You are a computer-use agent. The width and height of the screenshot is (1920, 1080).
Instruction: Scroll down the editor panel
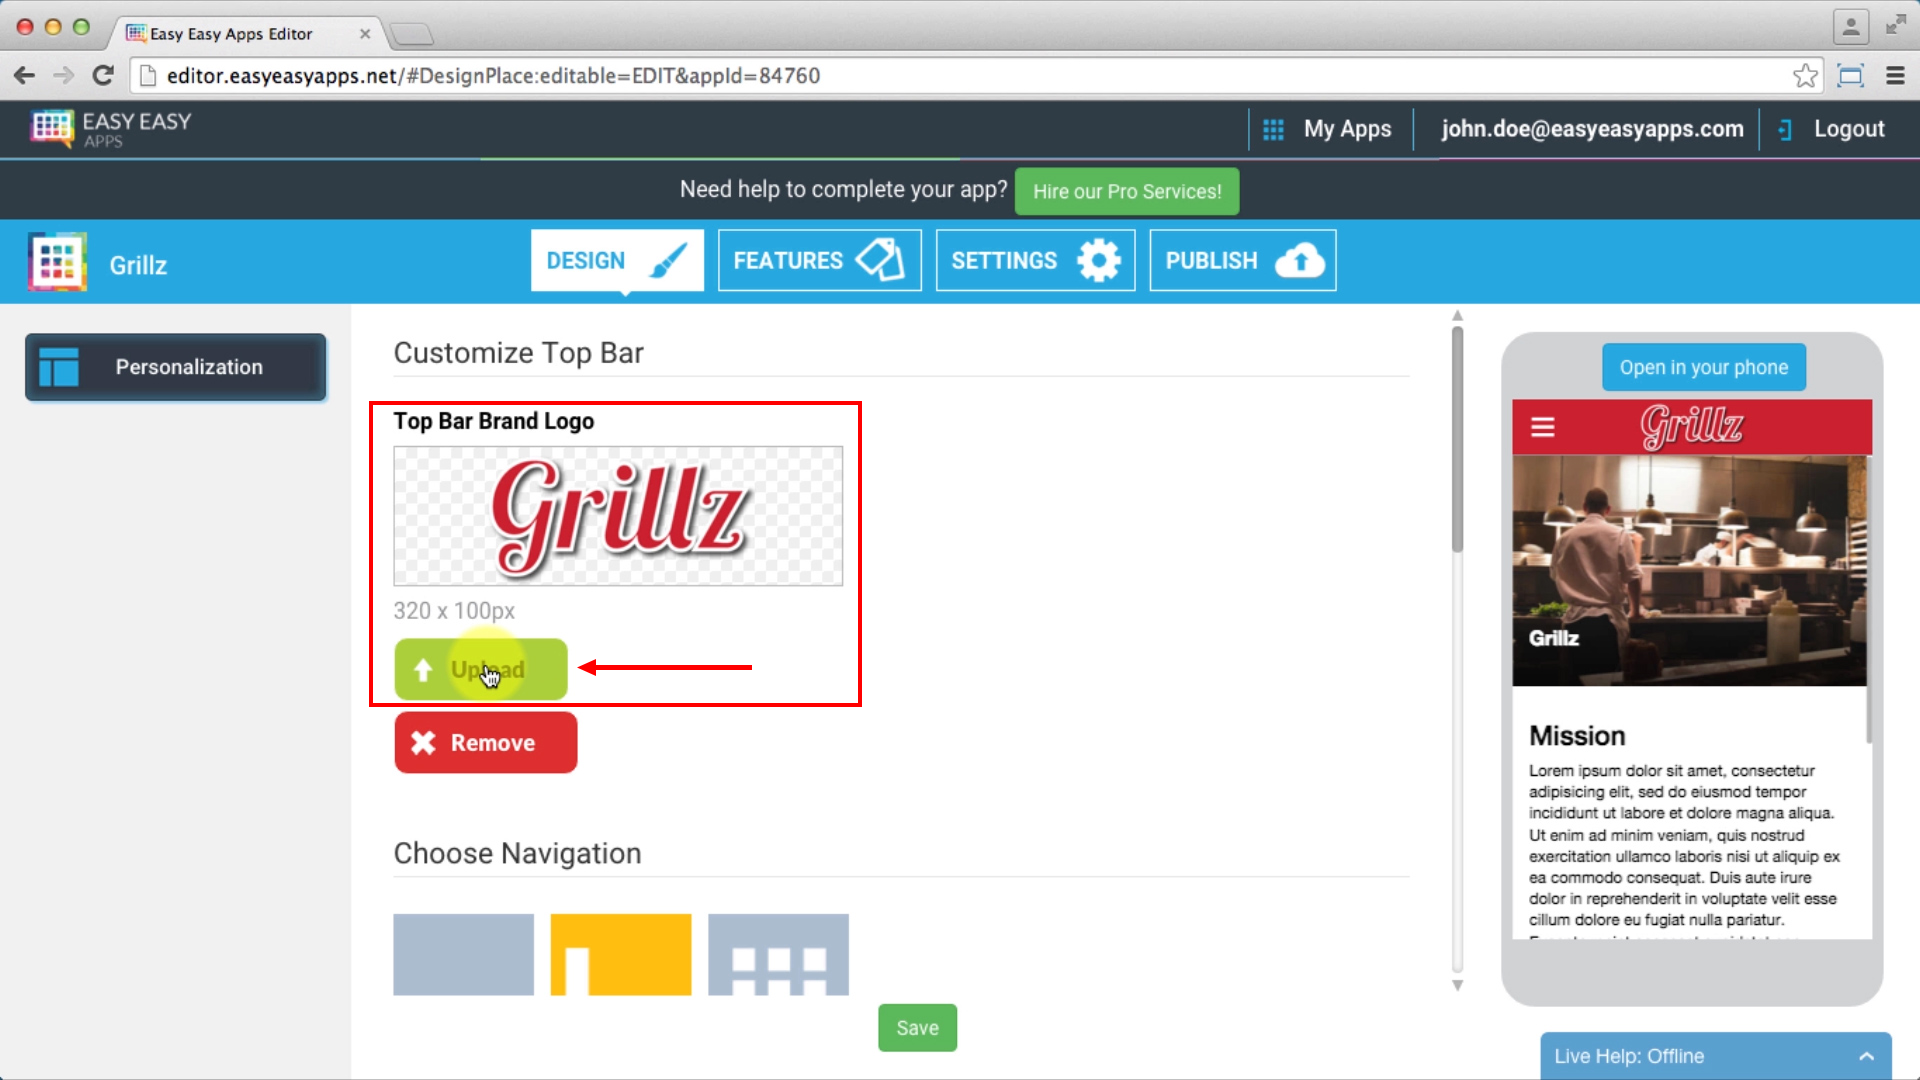click(1460, 988)
